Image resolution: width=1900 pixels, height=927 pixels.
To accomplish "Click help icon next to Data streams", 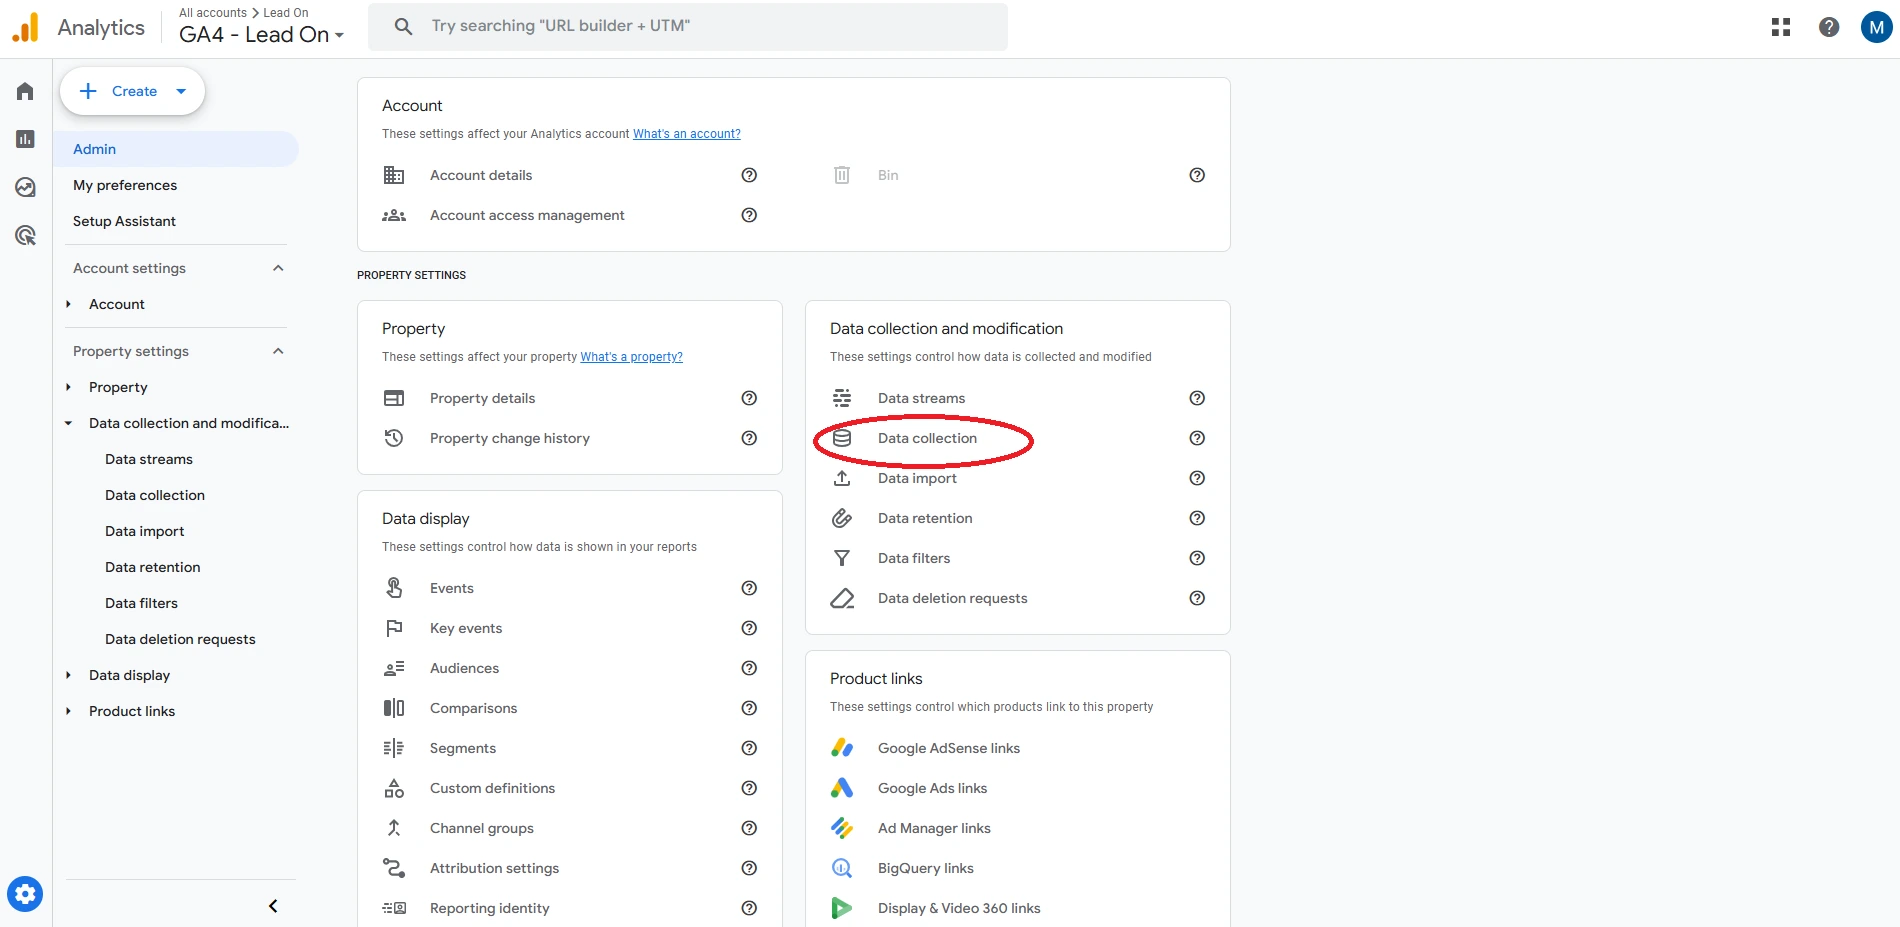I will point(1197,398).
